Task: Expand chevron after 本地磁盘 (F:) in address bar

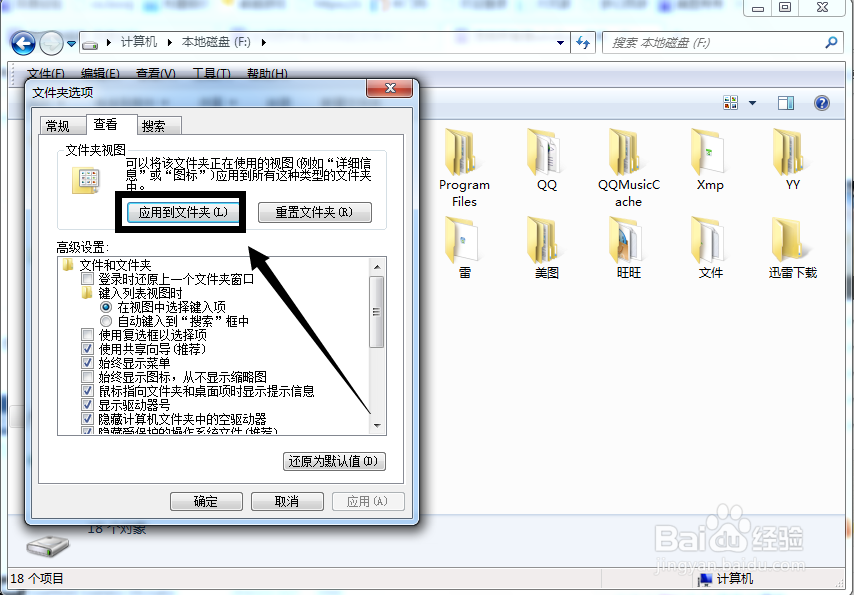Action: coord(264,42)
